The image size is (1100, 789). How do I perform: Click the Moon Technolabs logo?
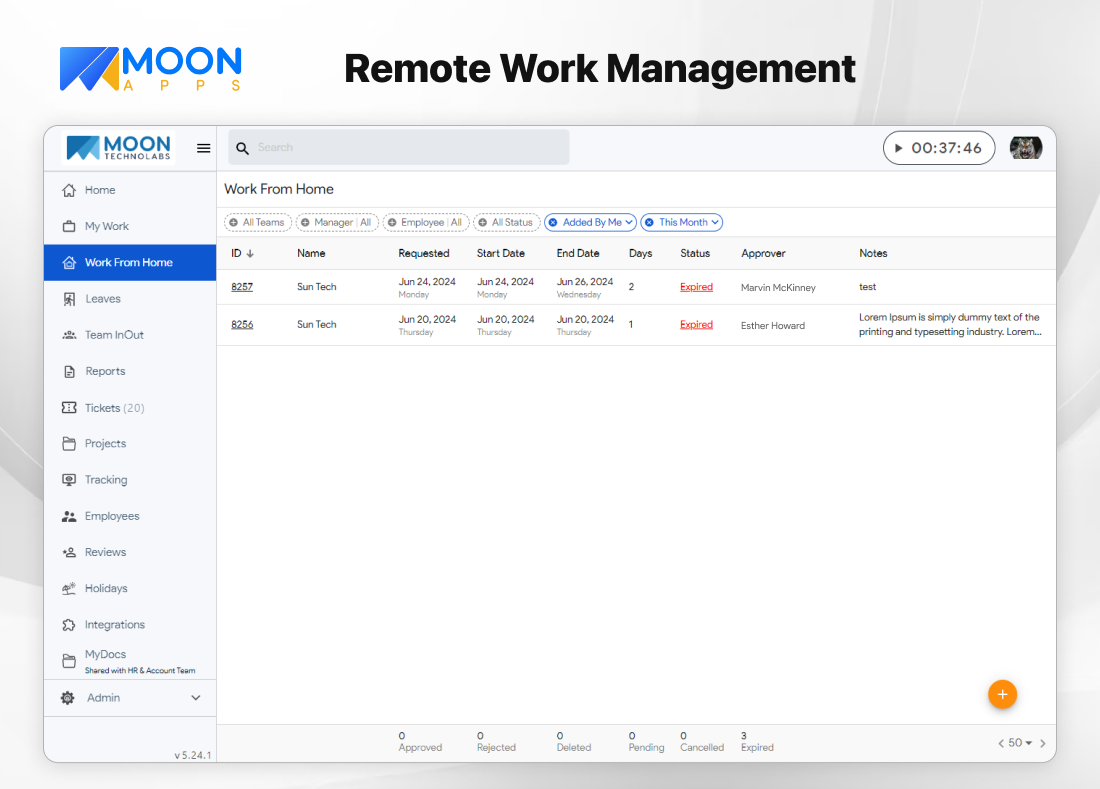click(119, 148)
